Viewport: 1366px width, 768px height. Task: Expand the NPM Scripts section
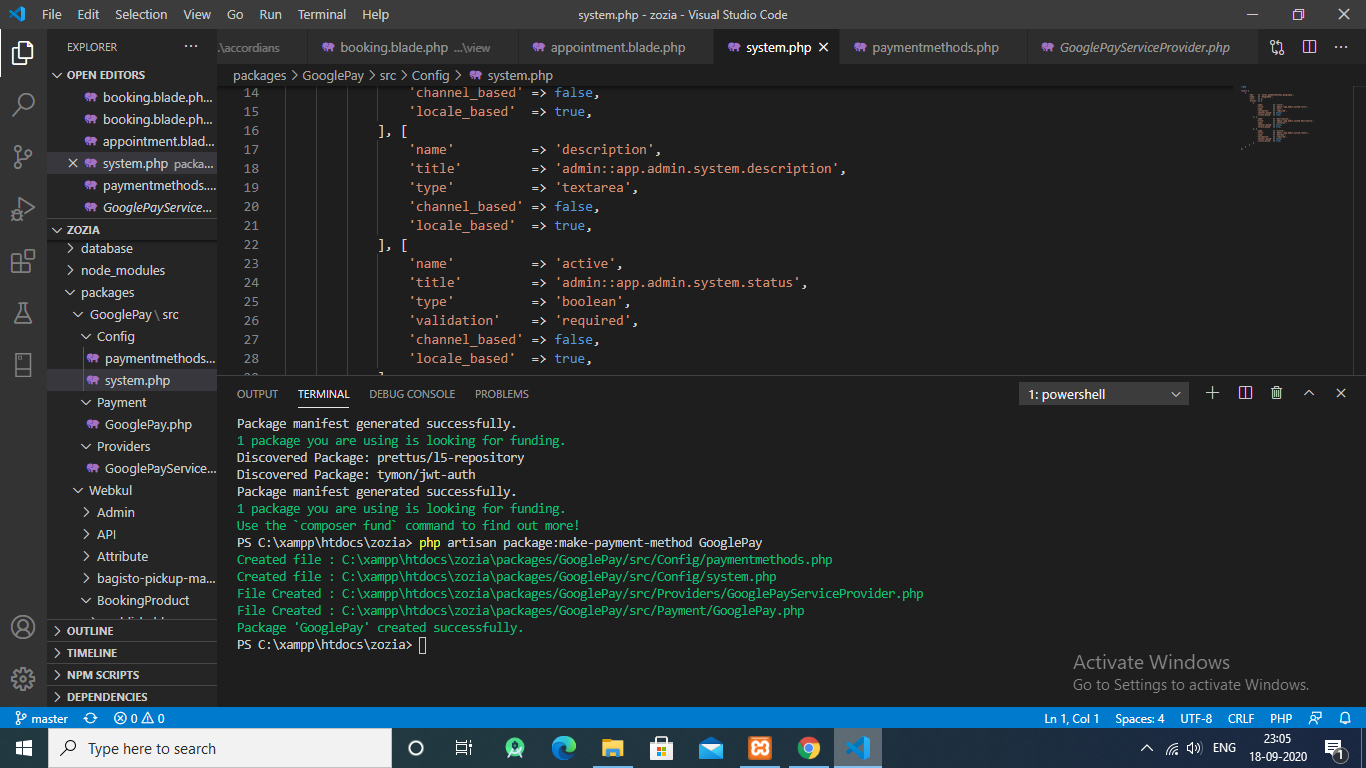132,675
